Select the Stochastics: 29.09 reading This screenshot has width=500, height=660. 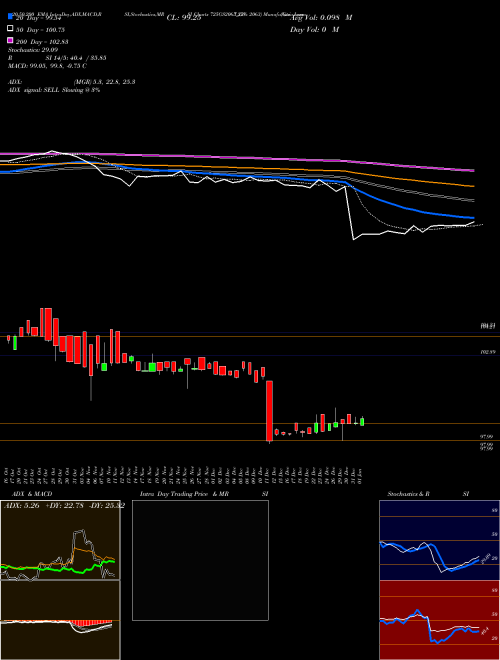point(33,50)
